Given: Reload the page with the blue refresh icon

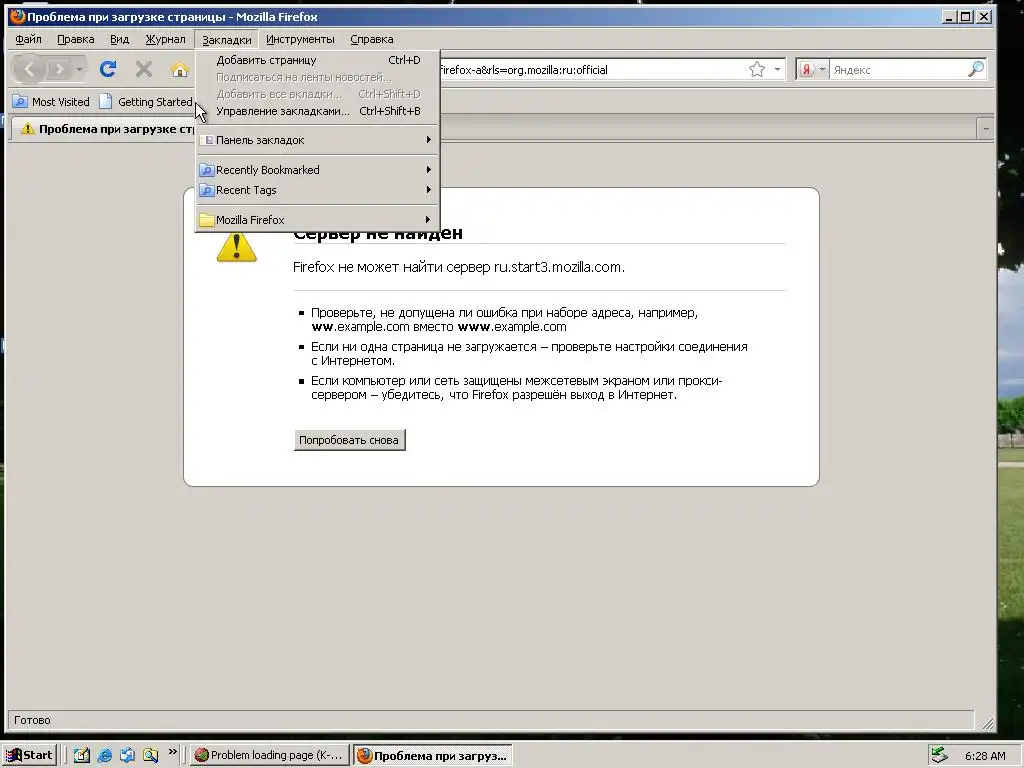Looking at the screenshot, I should [x=108, y=69].
